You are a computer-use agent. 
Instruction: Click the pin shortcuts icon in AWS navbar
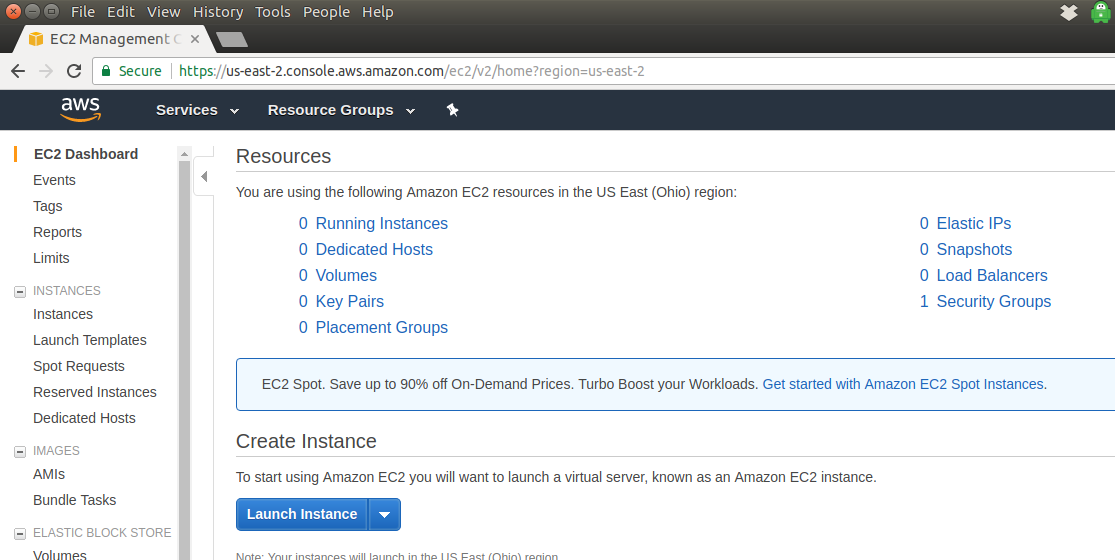[452, 110]
